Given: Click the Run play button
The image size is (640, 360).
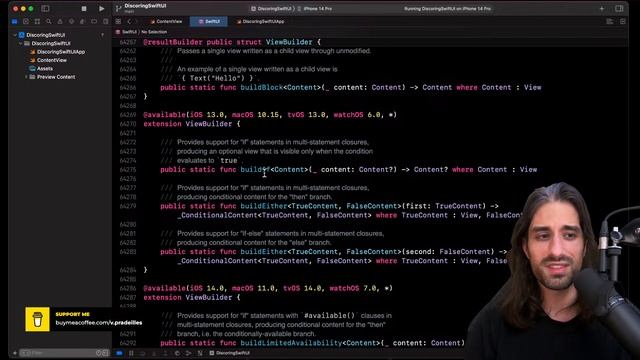Looking at the screenshot, I should (101, 9).
